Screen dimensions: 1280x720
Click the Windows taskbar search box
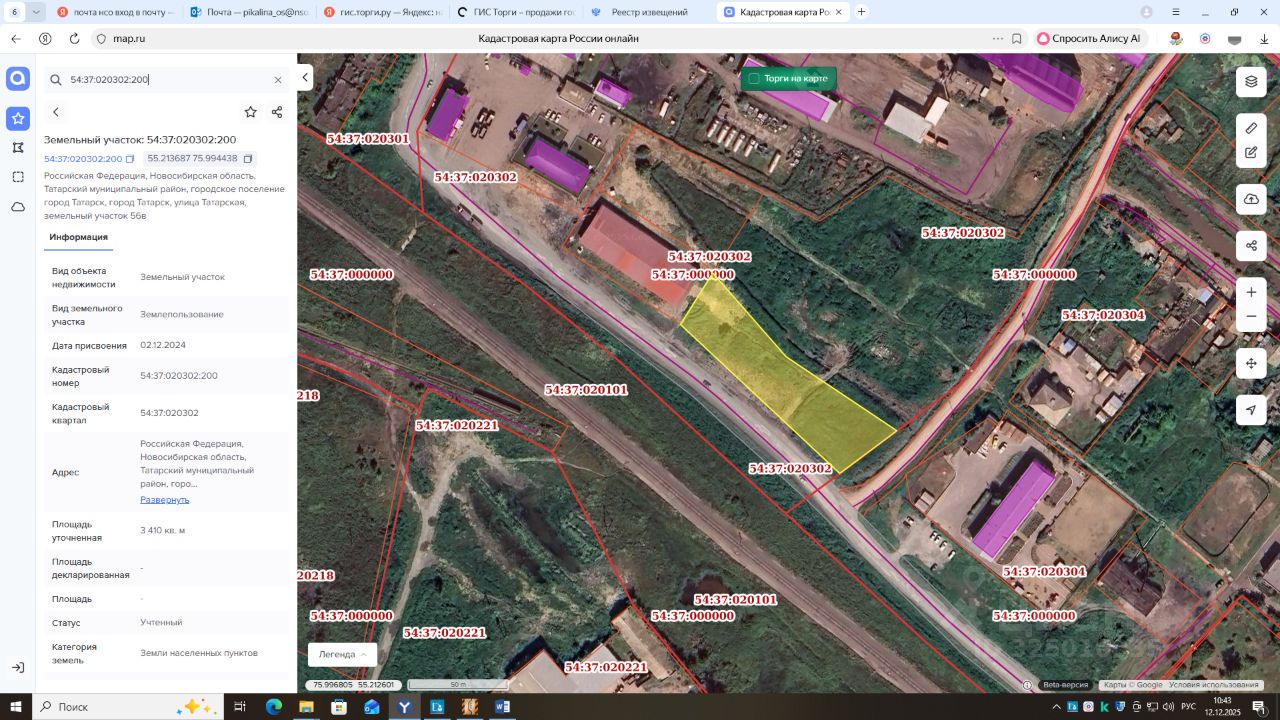click(127, 707)
